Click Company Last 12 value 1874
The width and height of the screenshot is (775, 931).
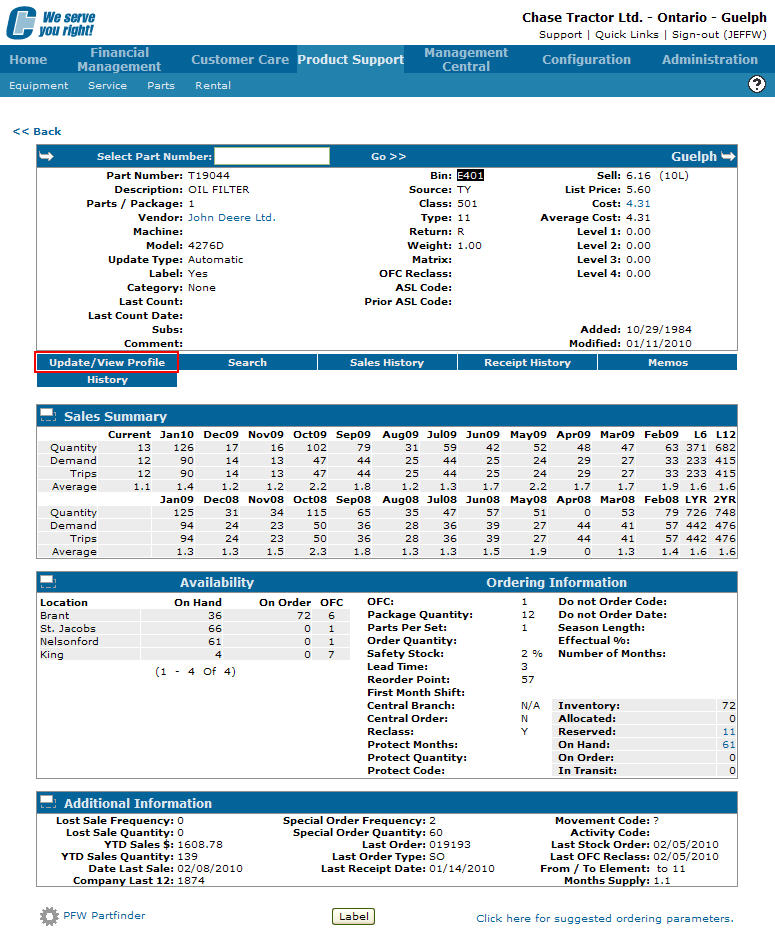191,881
